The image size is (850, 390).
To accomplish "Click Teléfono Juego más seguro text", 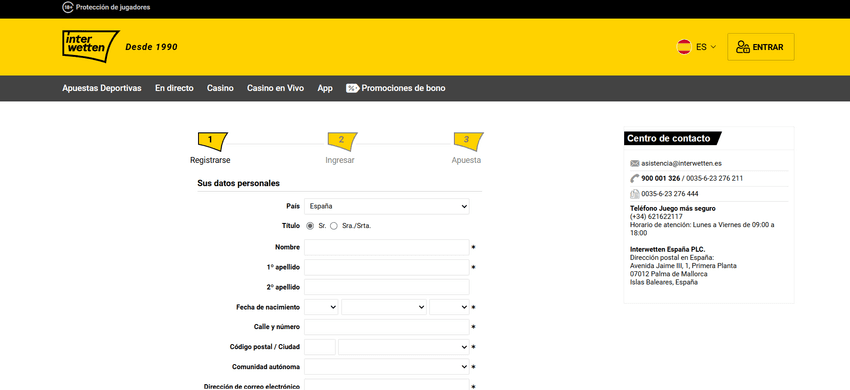I will pyautogui.click(x=673, y=208).
